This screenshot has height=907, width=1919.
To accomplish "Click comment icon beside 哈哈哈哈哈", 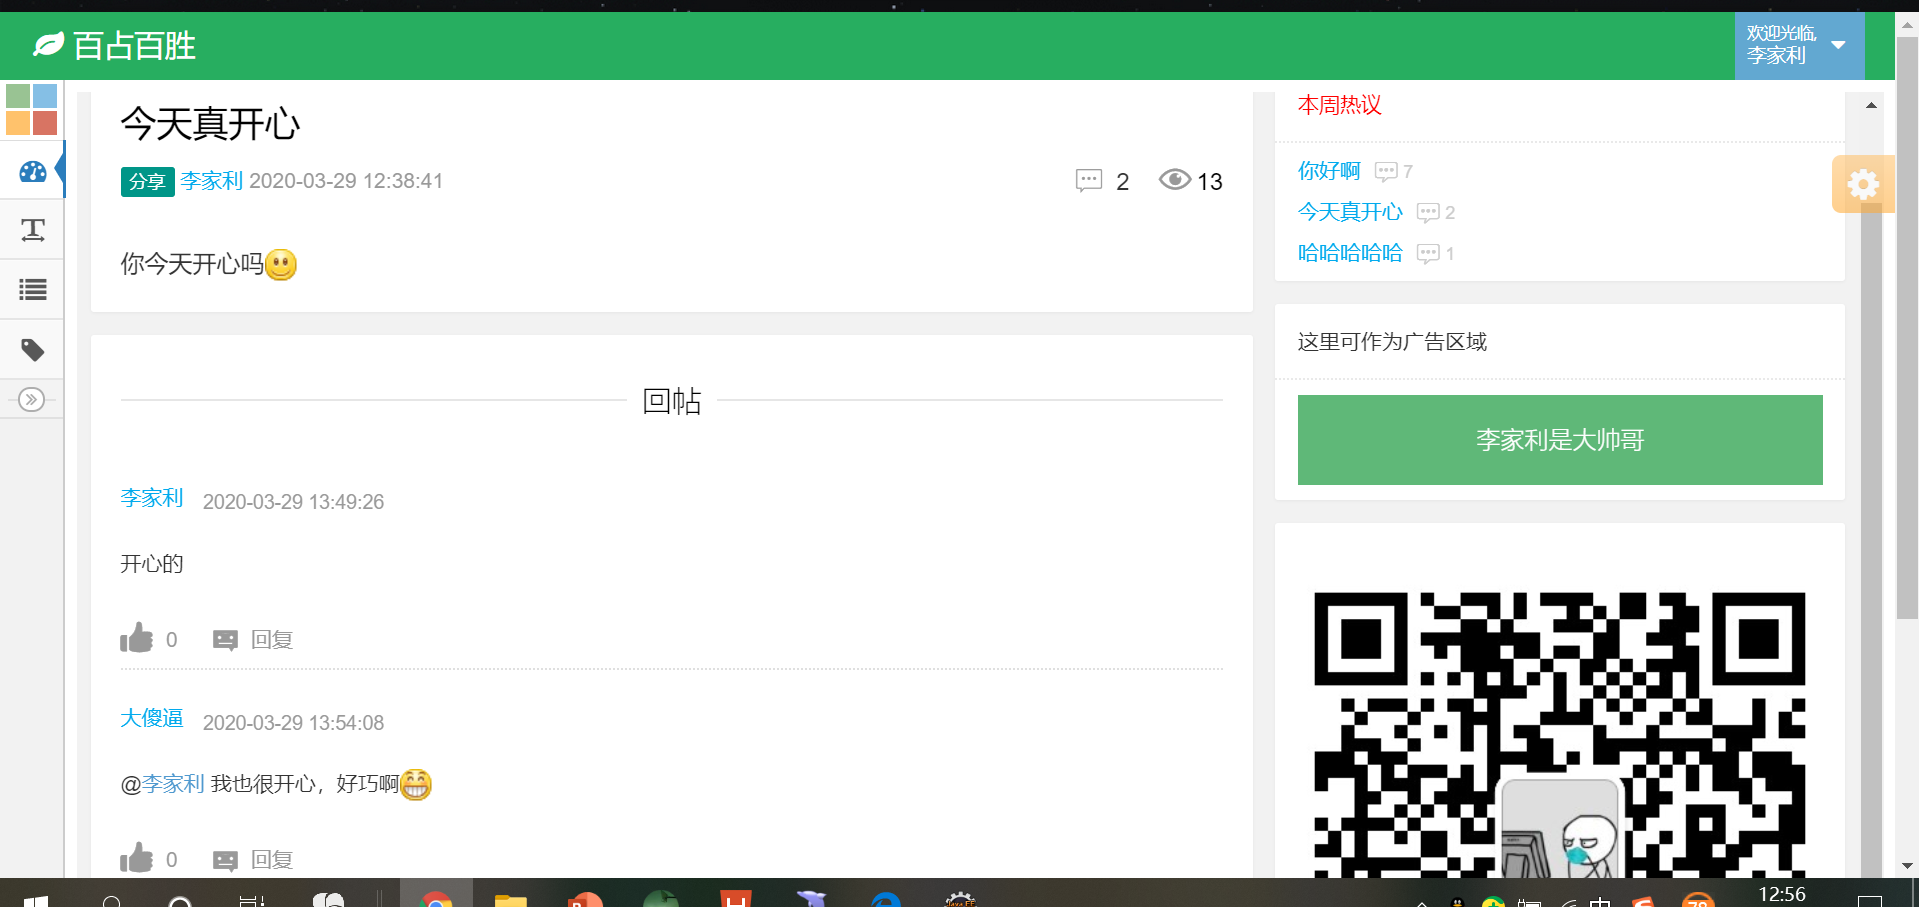I will [1428, 254].
